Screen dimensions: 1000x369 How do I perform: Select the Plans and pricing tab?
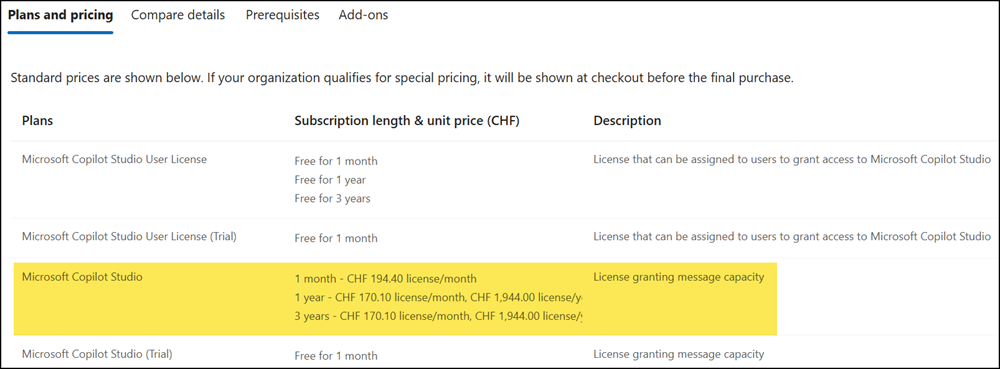(60, 15)
